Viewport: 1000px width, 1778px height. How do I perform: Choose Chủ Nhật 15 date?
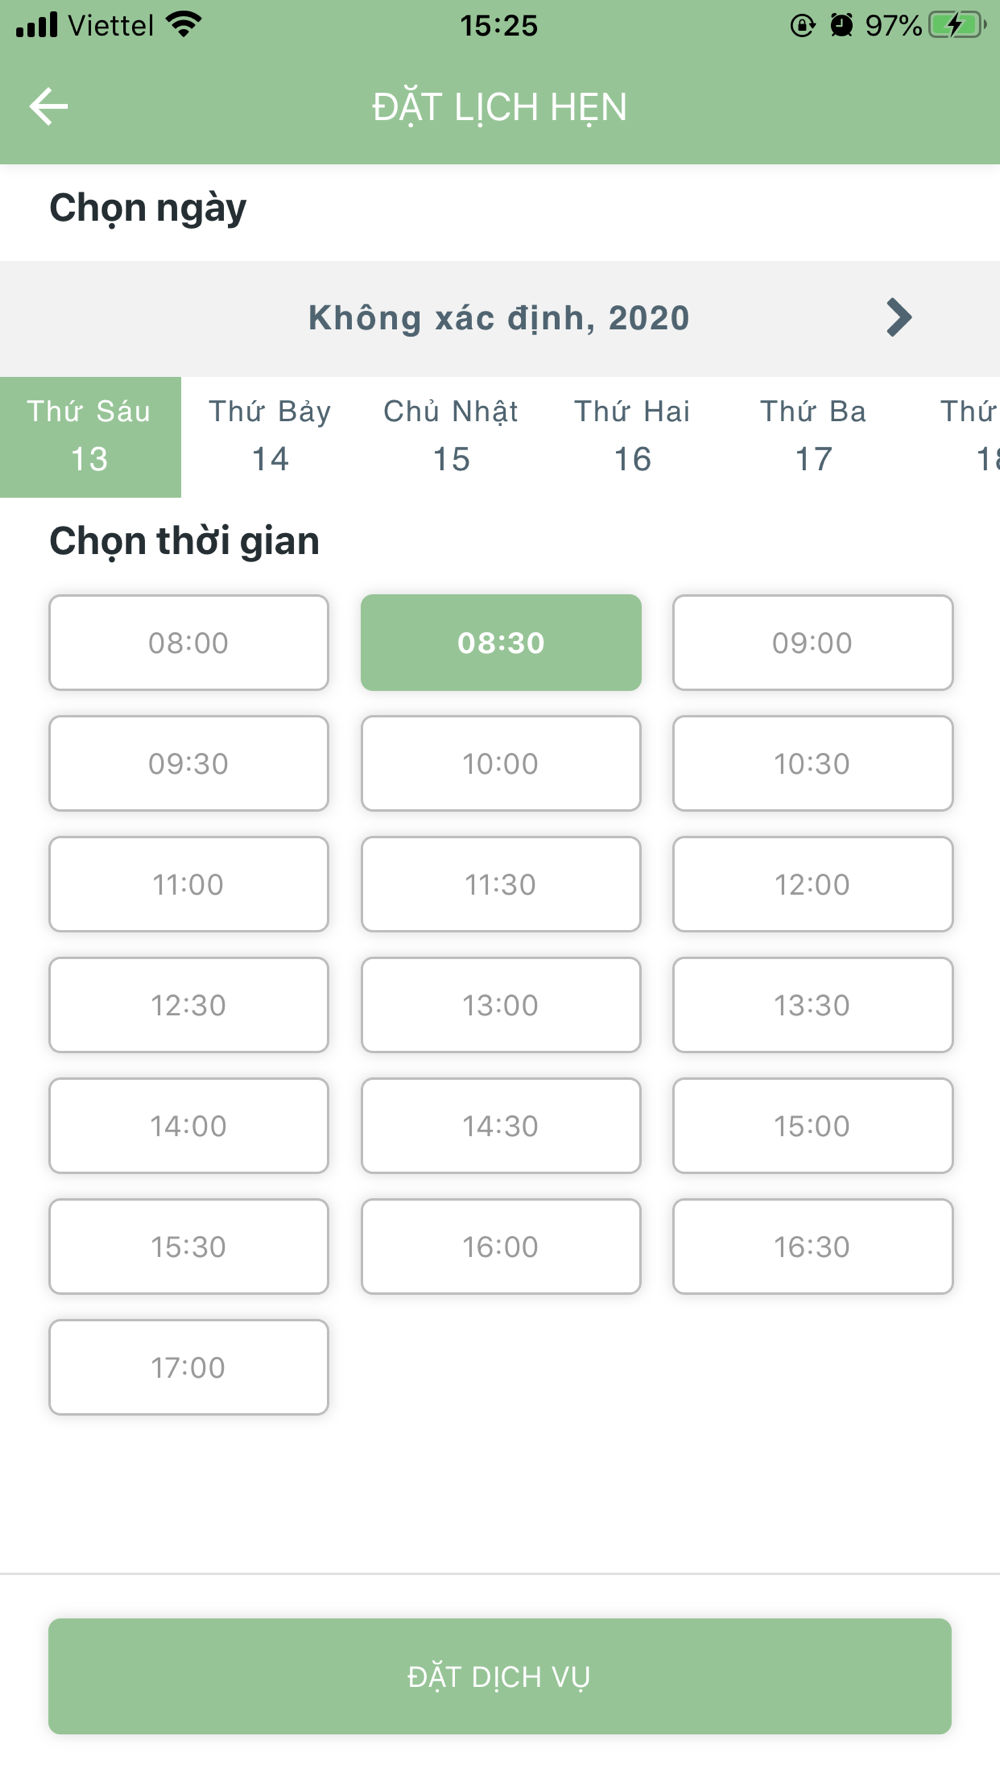click(x=451, y=437)
